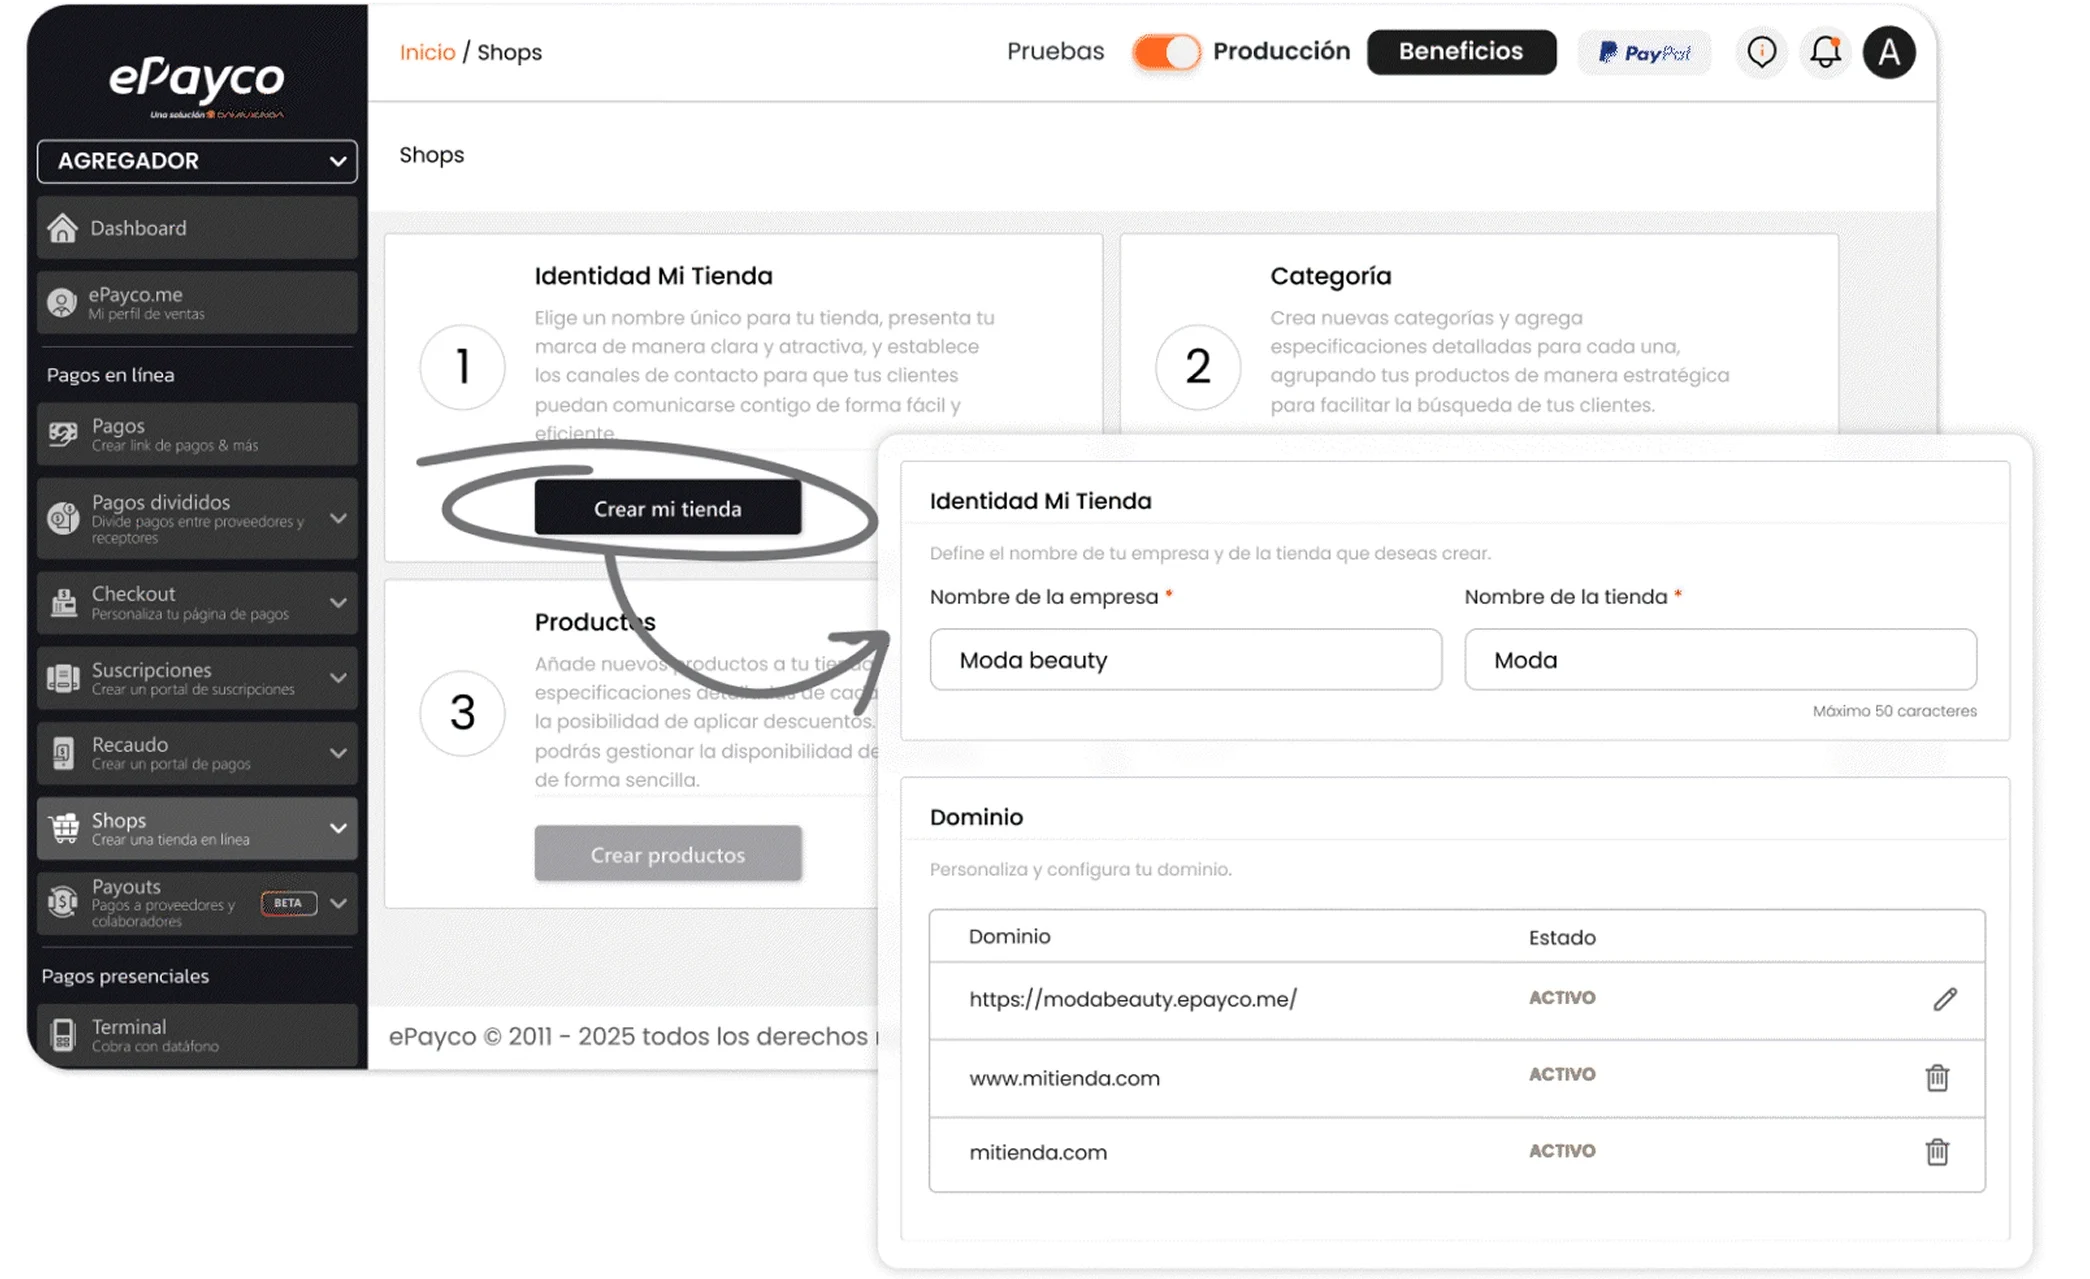Image resolution: width=2090 pixels, height=1279 pixels.
Task: Select ePayco.me sales profile item
Action: (x=197, y=302)
